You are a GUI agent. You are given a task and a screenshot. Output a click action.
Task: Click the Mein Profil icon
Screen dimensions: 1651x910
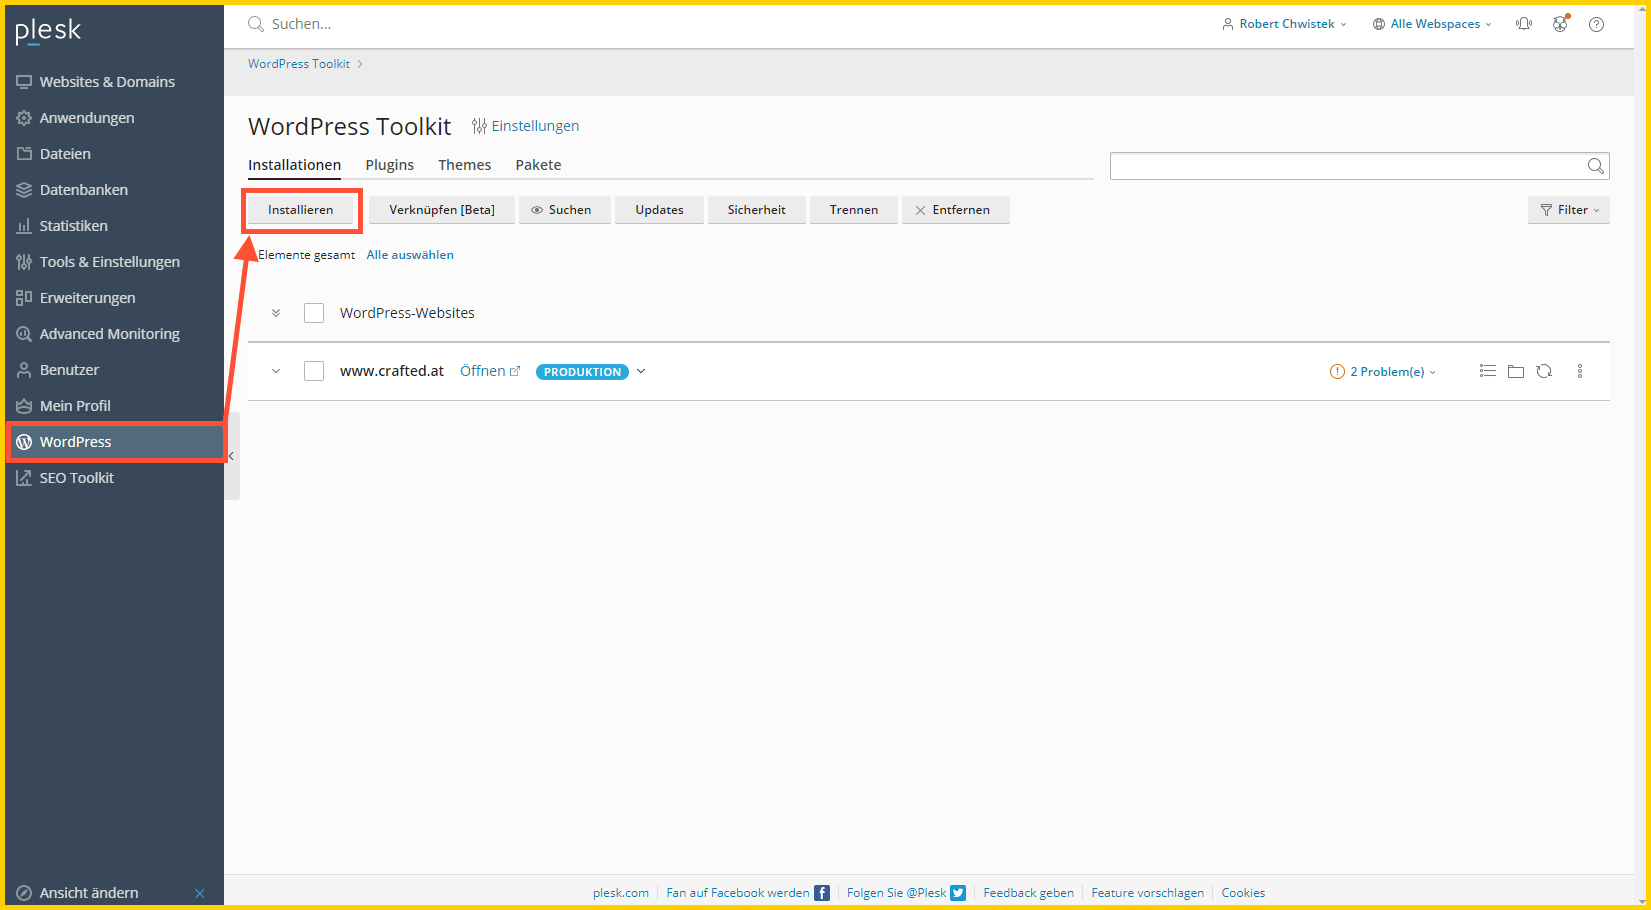pos(24,406)
